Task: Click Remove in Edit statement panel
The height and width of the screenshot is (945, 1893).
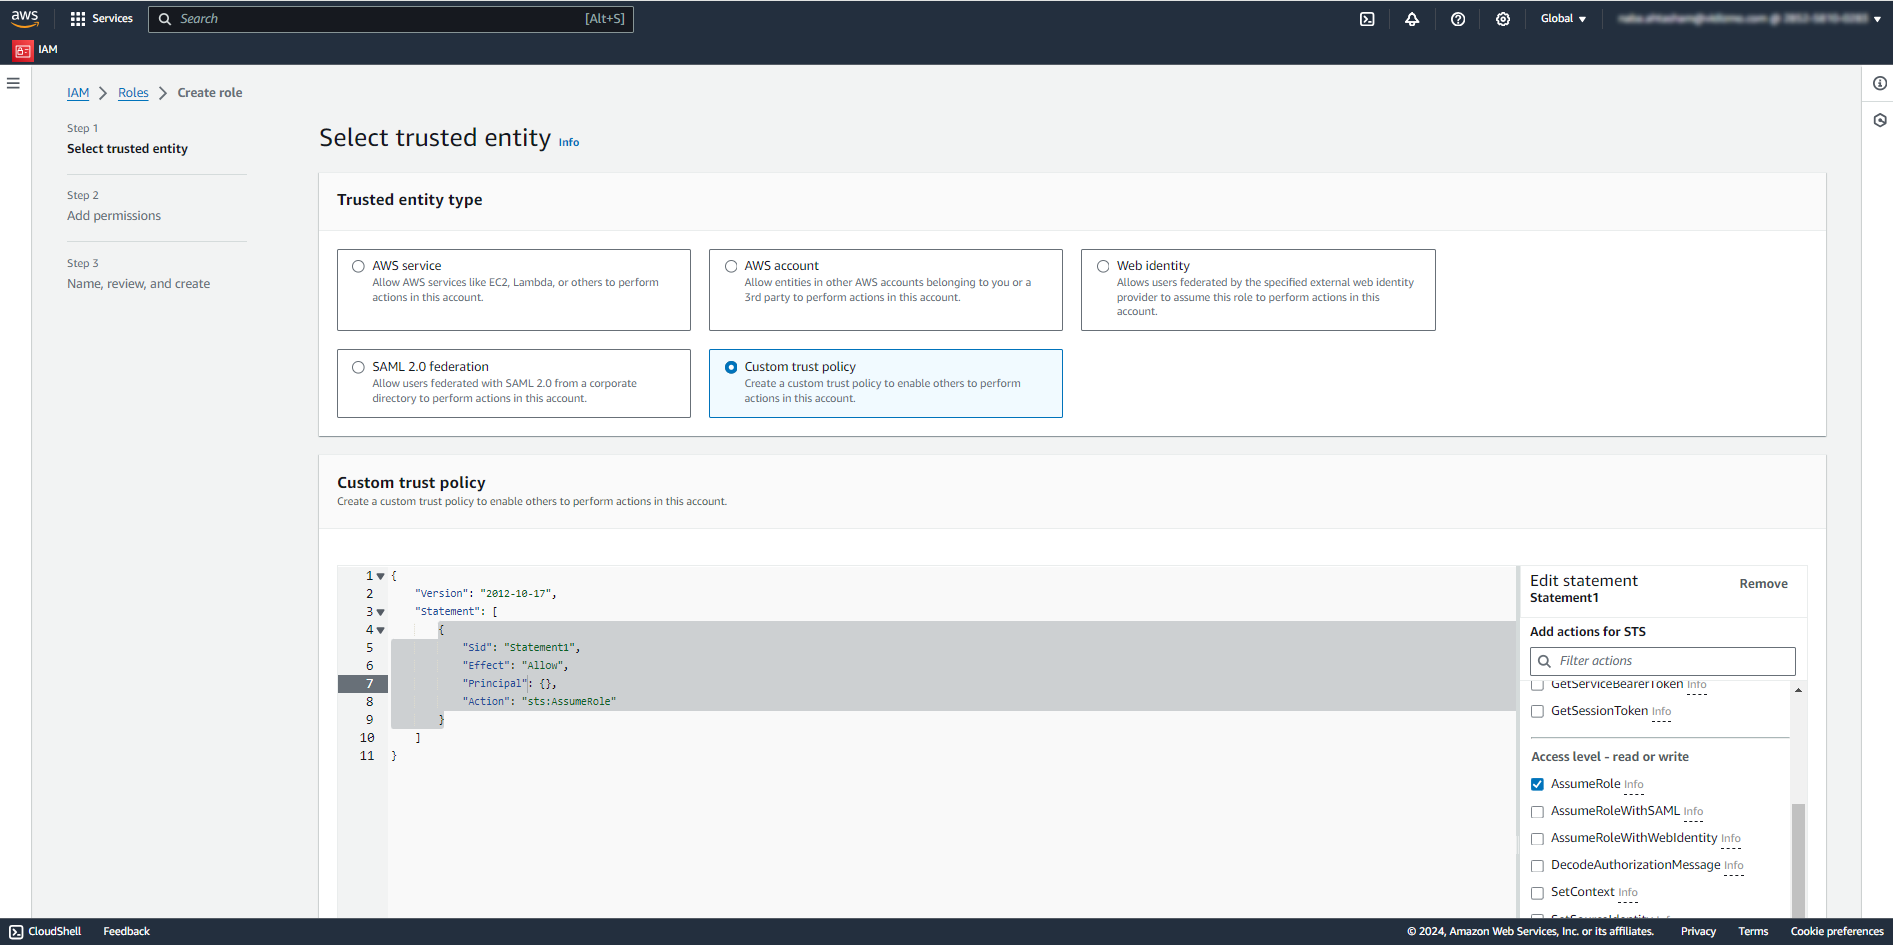Action: [x=1763, y=584]
